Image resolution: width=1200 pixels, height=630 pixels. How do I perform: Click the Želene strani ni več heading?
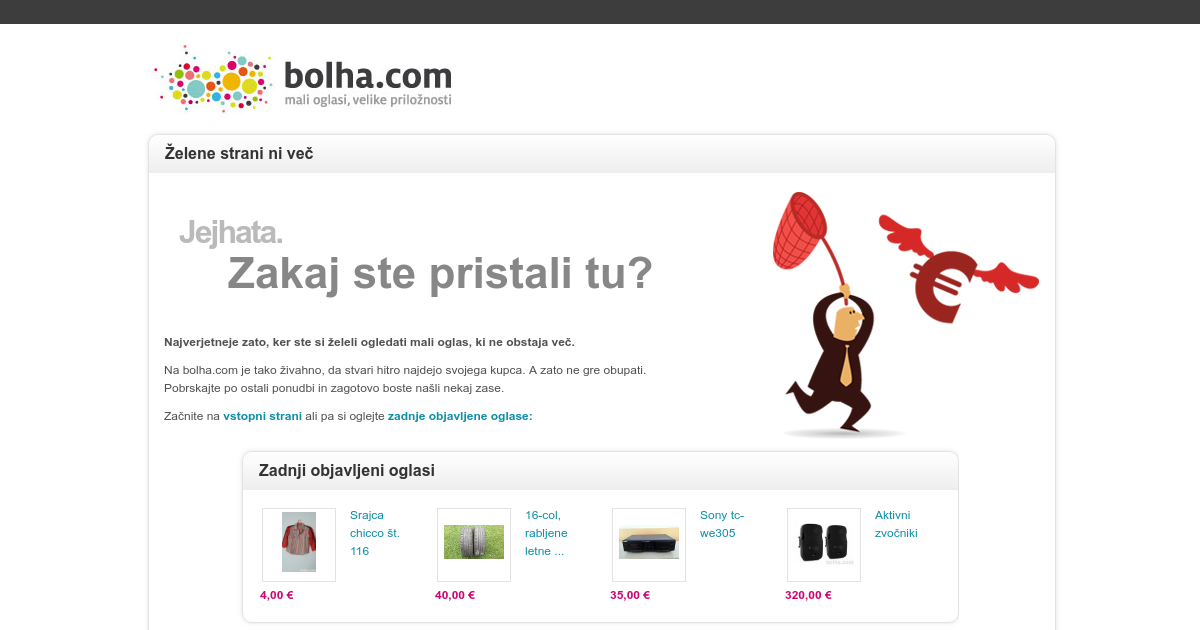click(x=239, y=154)
